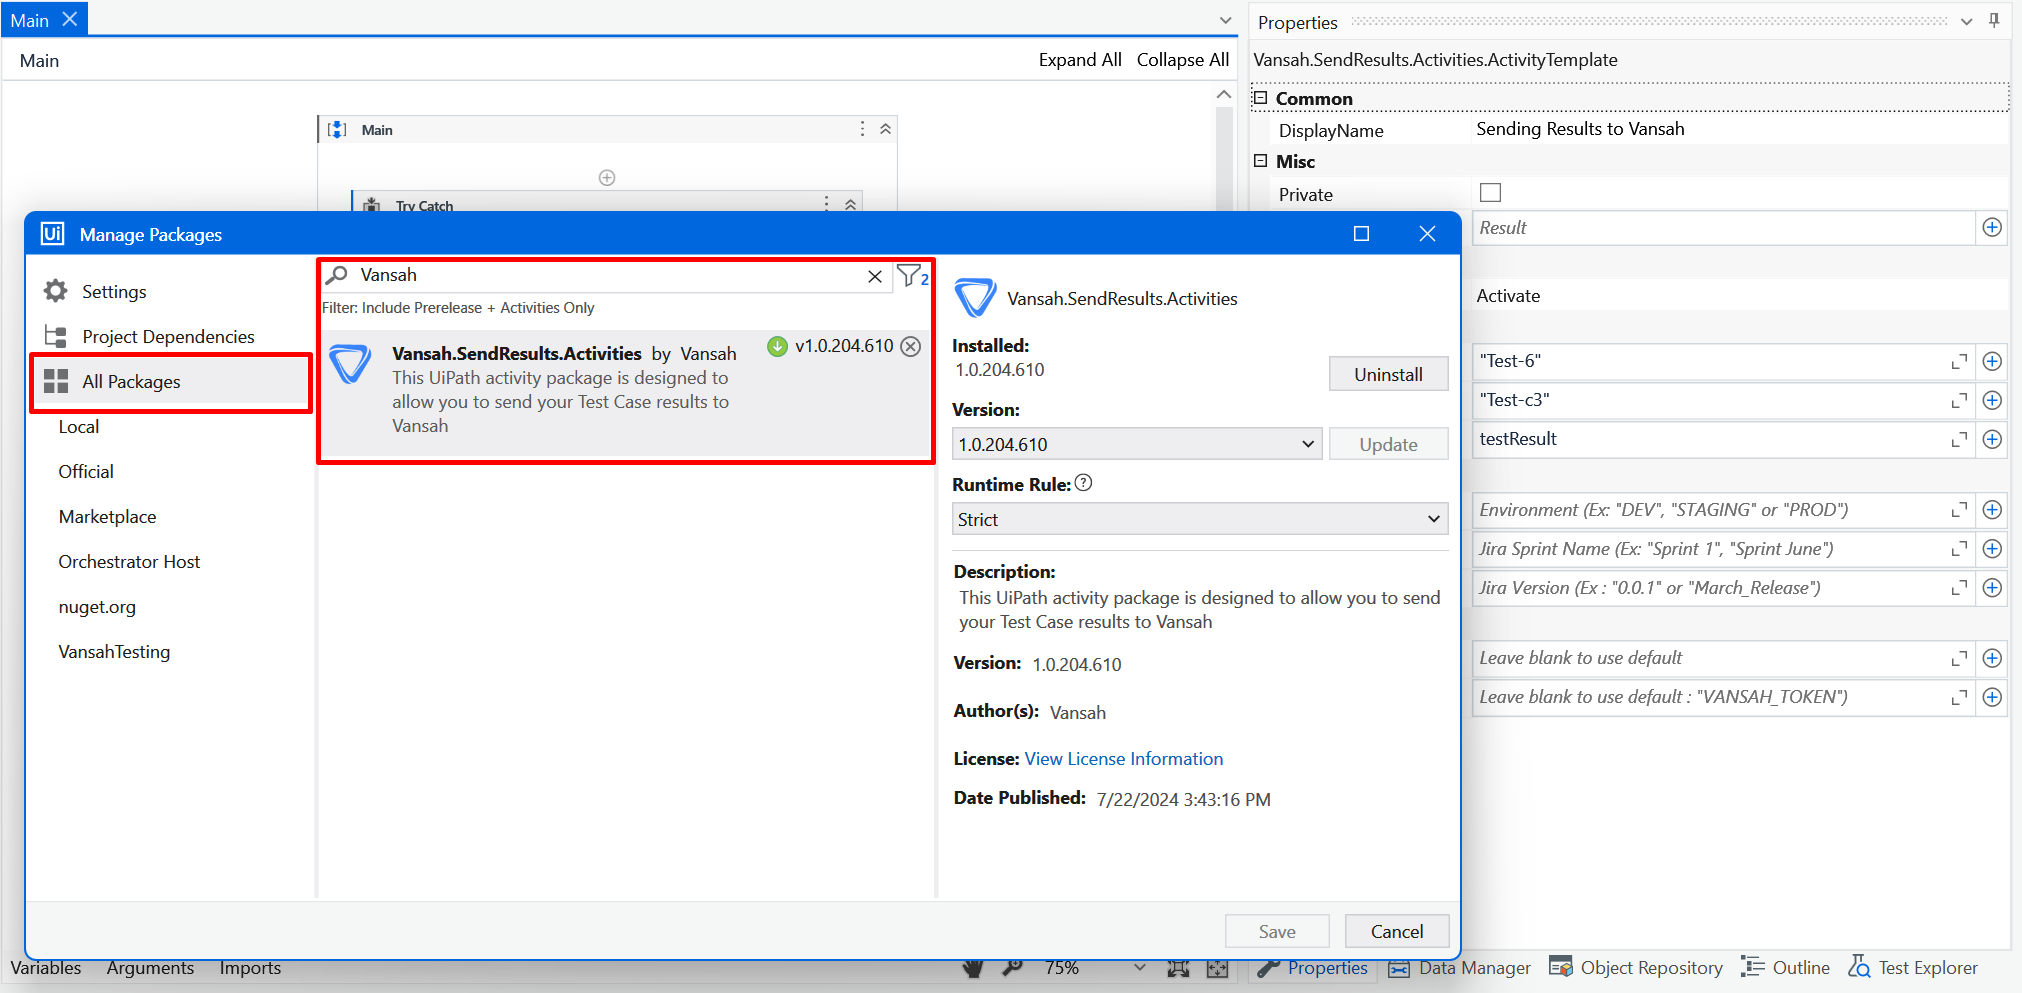Expand editor for "Test-6" value
This screenshot has height=993, width=2022.
(1959, 361)
